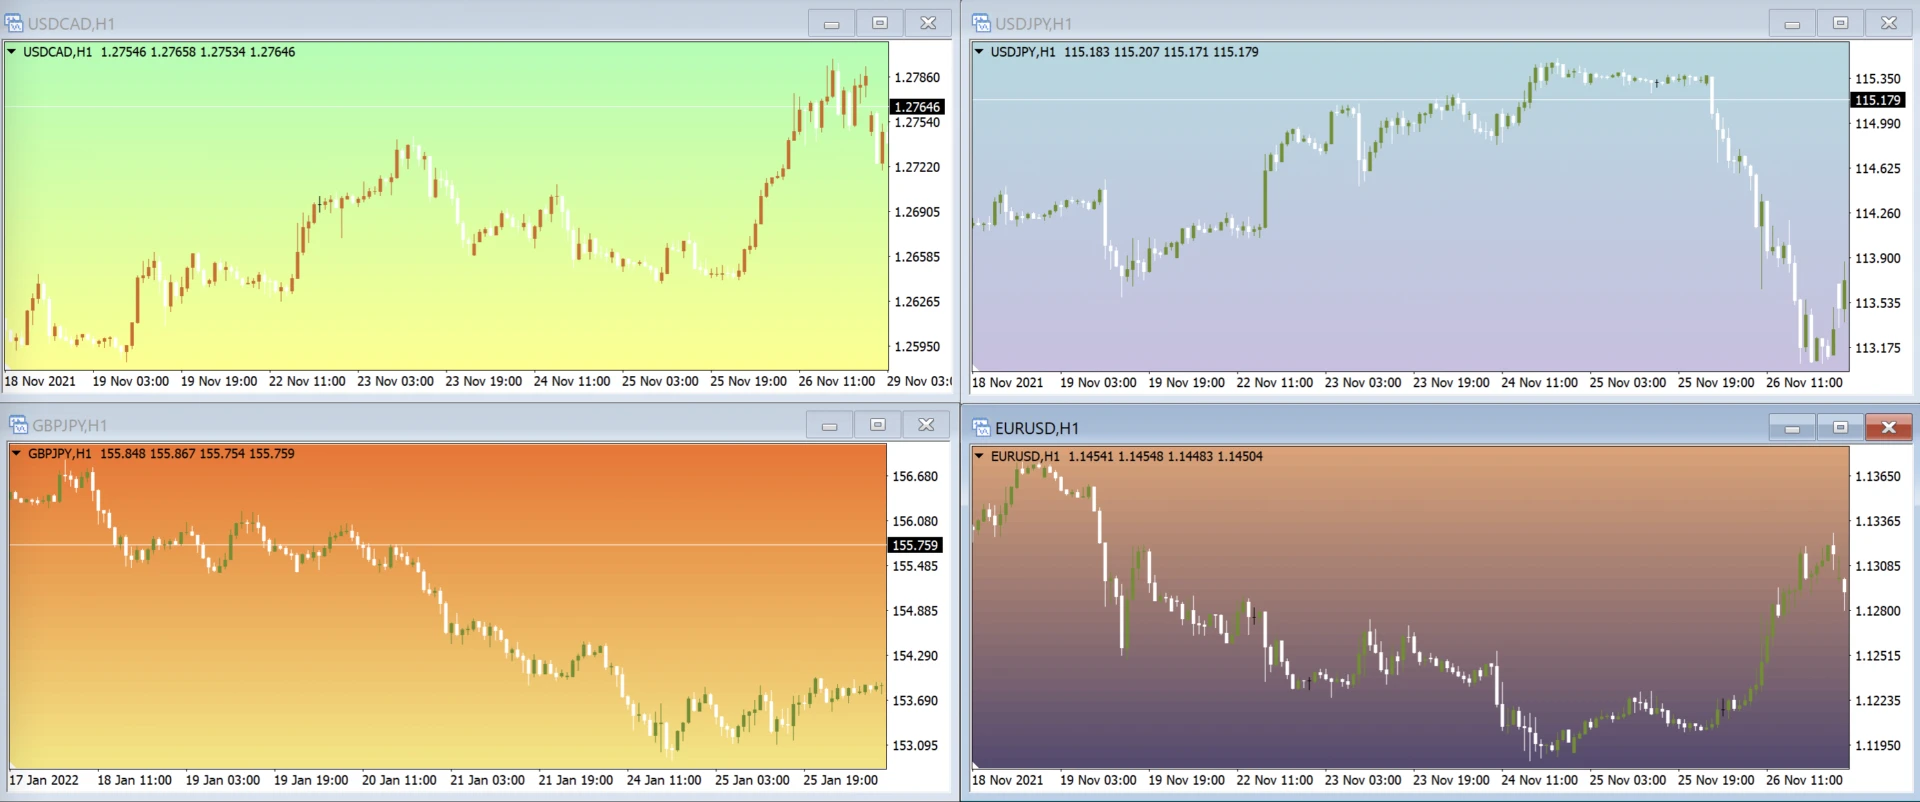Click the 155.759 current price label

click(915, 545)
